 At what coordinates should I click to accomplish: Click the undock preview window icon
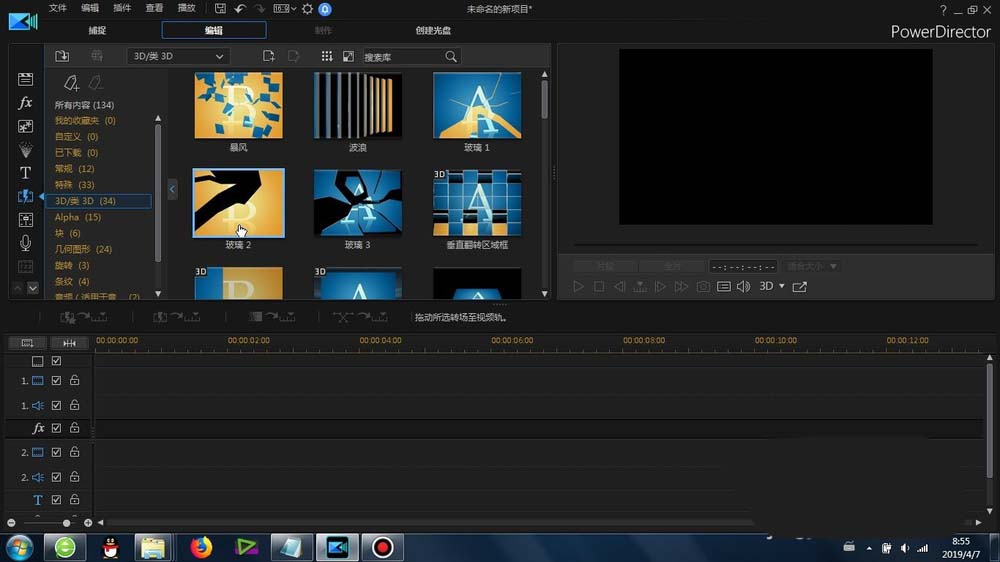click(x=800, y=286)
